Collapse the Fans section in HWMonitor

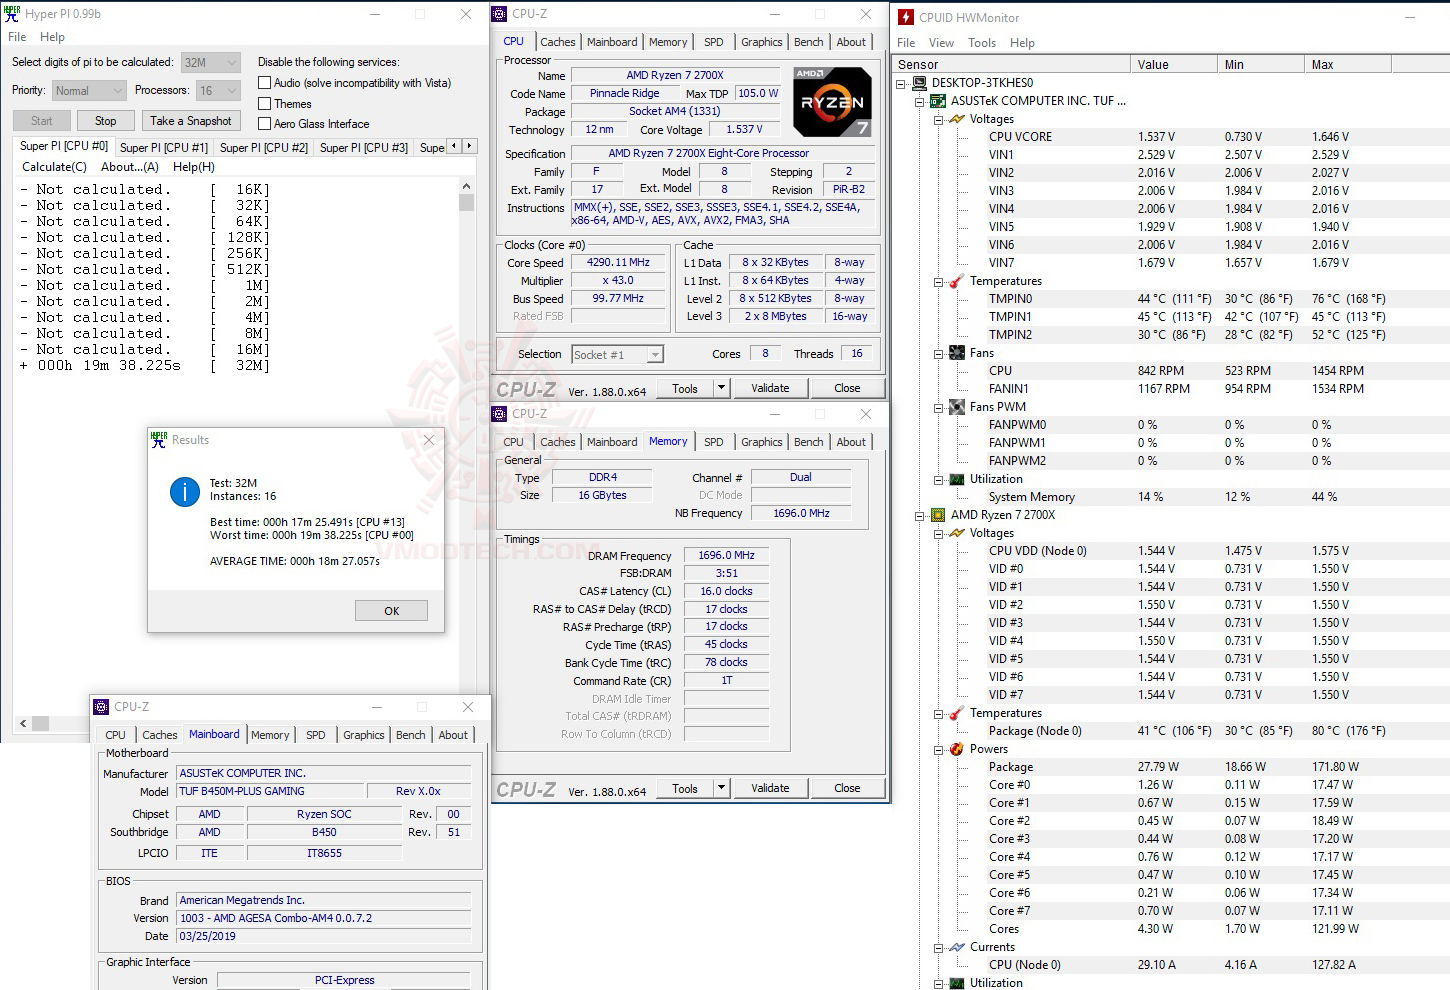coord(939,353)
